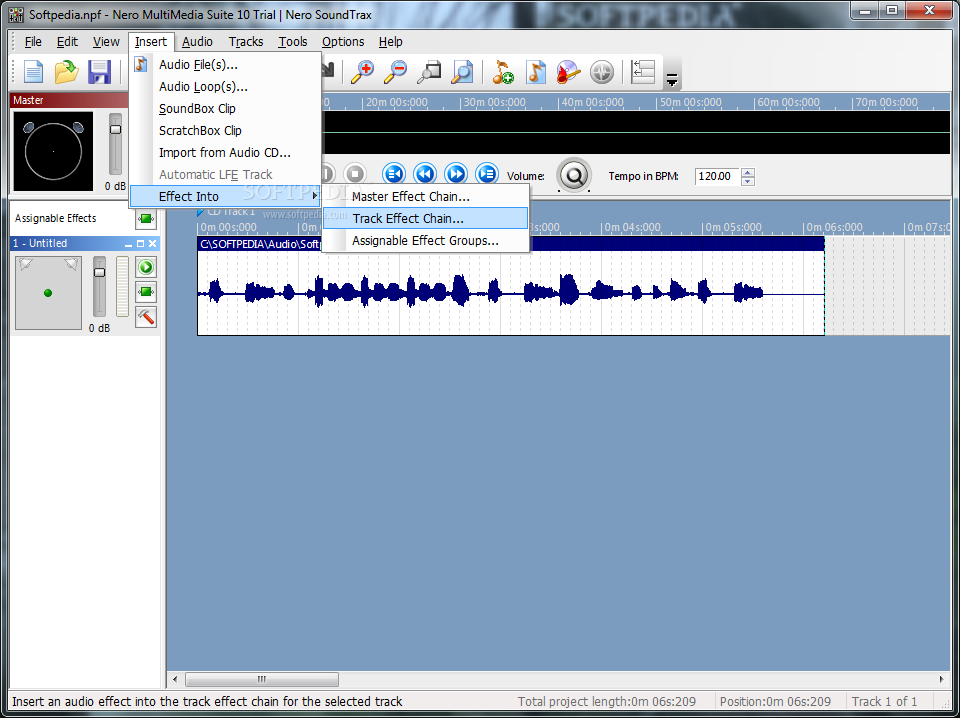Click the Volume knob
Screen dimensions: 960x718
click(574, 176)
